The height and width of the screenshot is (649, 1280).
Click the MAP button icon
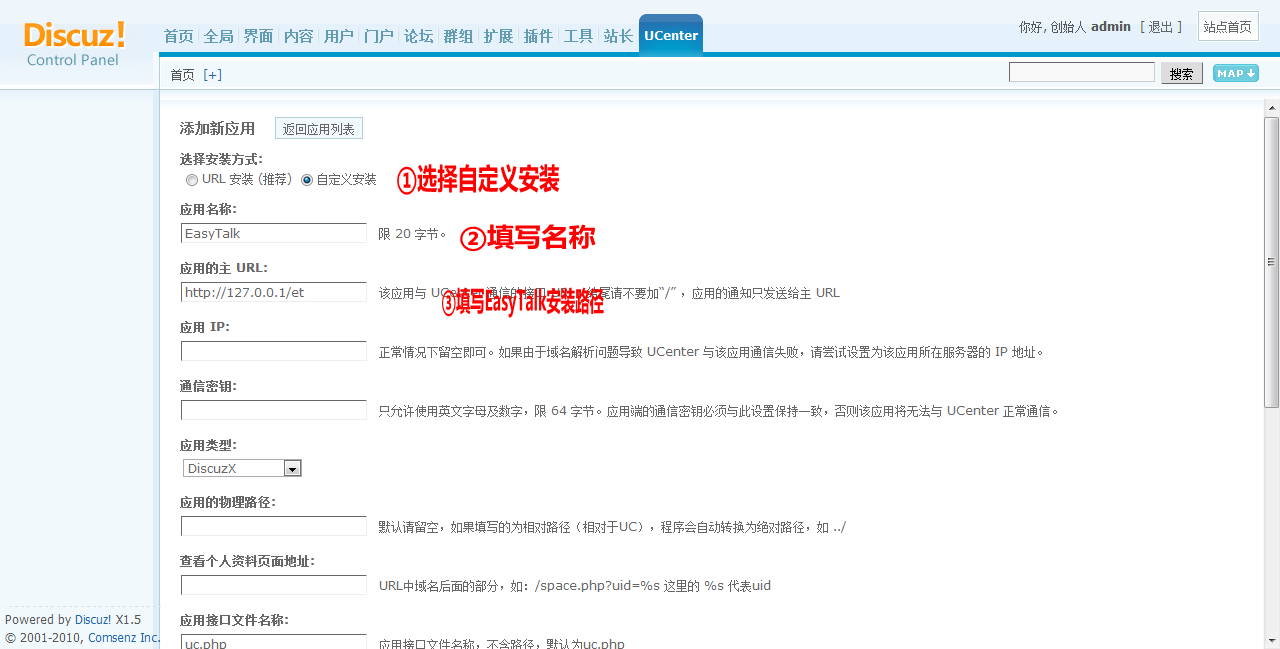[1236, 73]
